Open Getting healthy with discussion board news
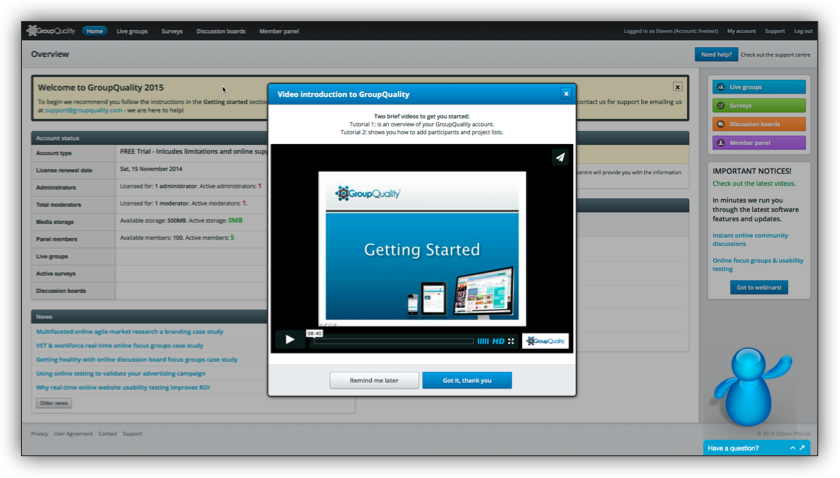The image size is (840, 478). (x=137, y=360)
